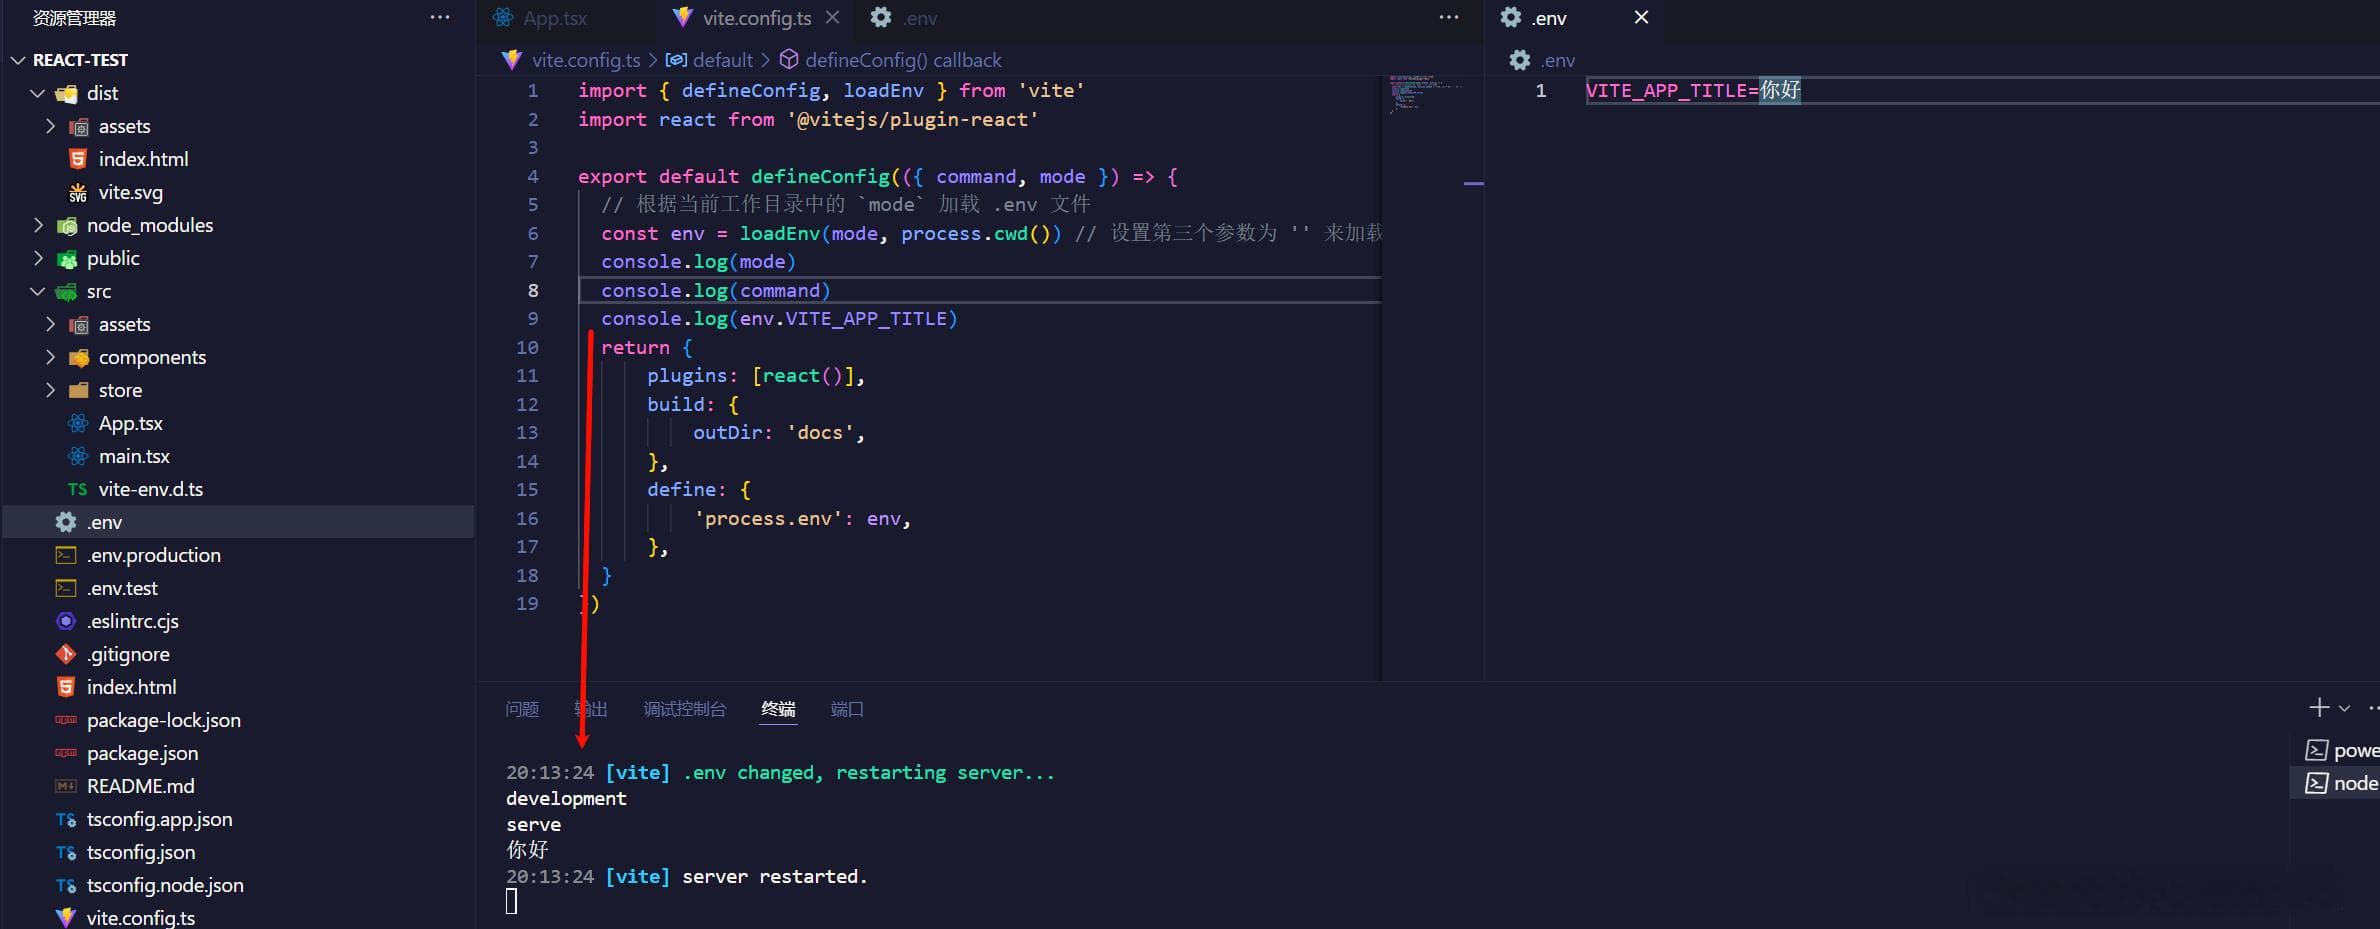
Task: Open the new terminal profile dropdown
Action: tap(2344, 708)
